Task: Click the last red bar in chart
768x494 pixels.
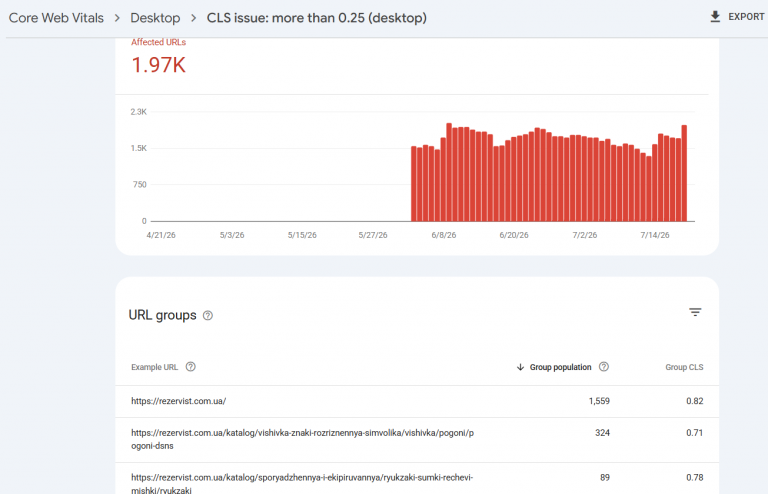Action: point(684,173)
